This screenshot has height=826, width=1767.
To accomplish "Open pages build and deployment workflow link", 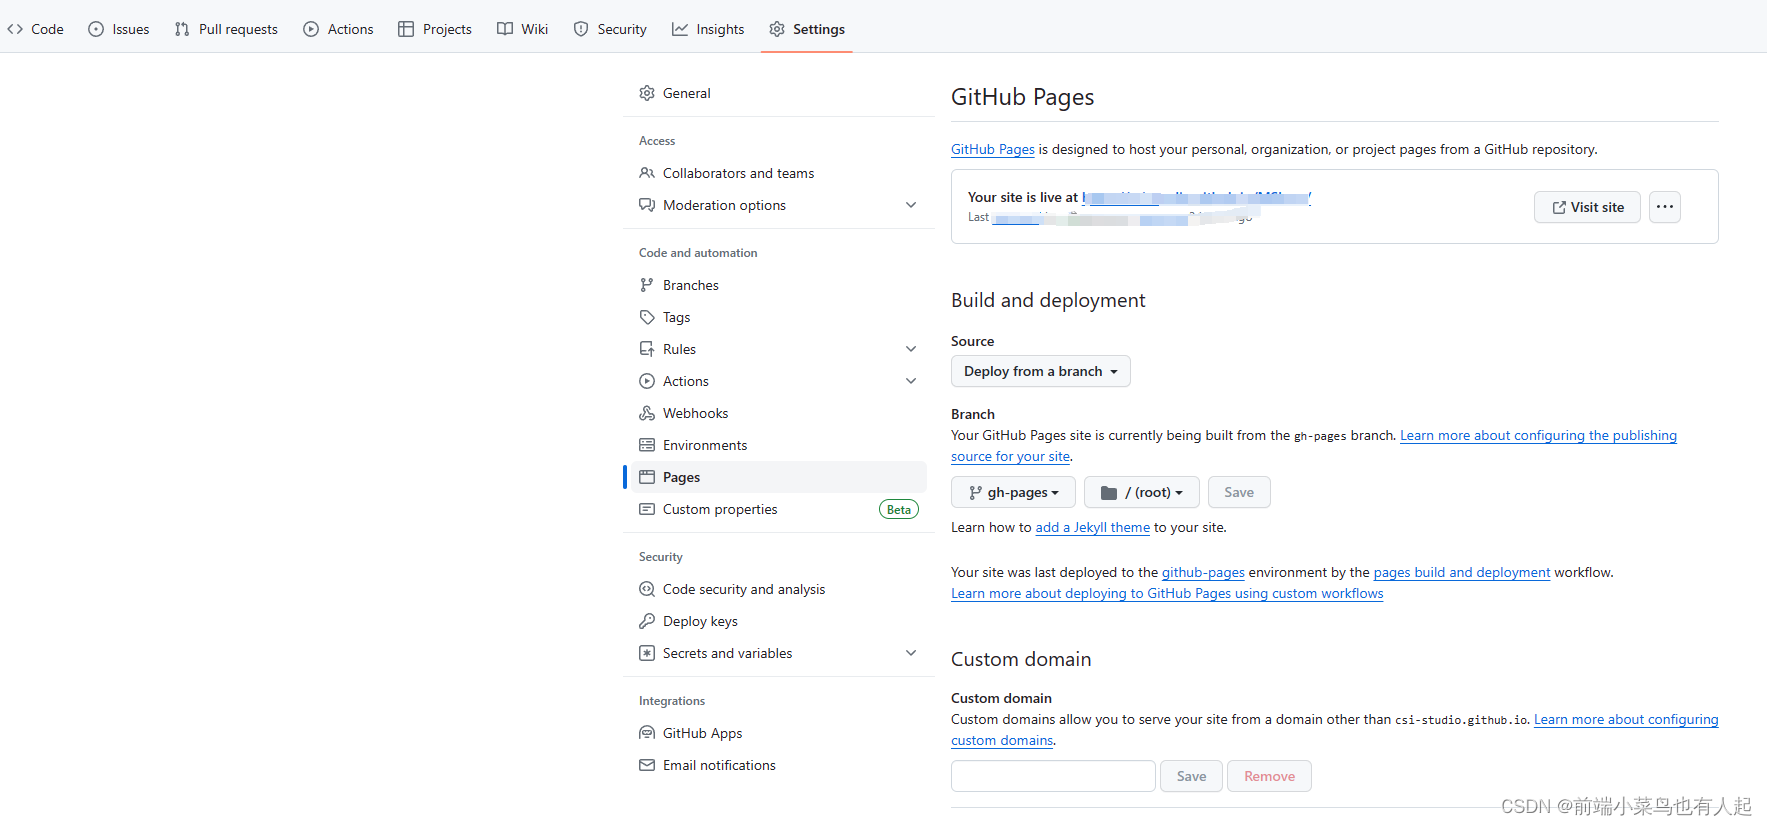I will [1462, 572].
